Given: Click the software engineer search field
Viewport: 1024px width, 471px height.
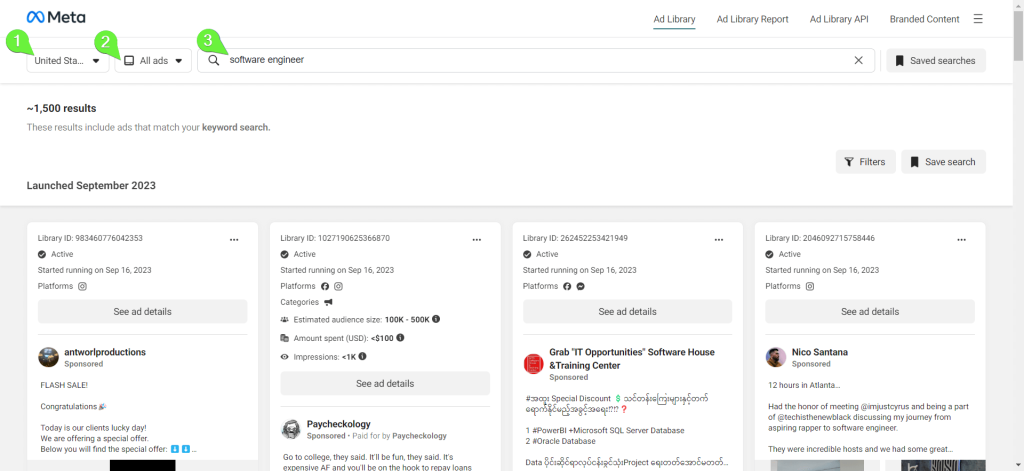Looking at the screenshot, I should 536,60.
